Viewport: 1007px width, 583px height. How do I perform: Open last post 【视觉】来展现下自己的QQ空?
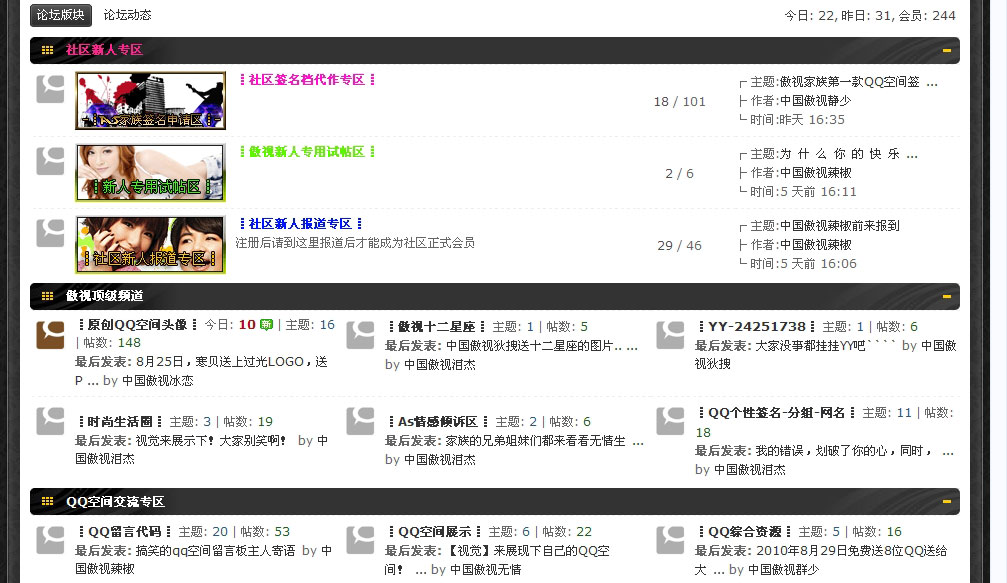click(x=496, y=560)
